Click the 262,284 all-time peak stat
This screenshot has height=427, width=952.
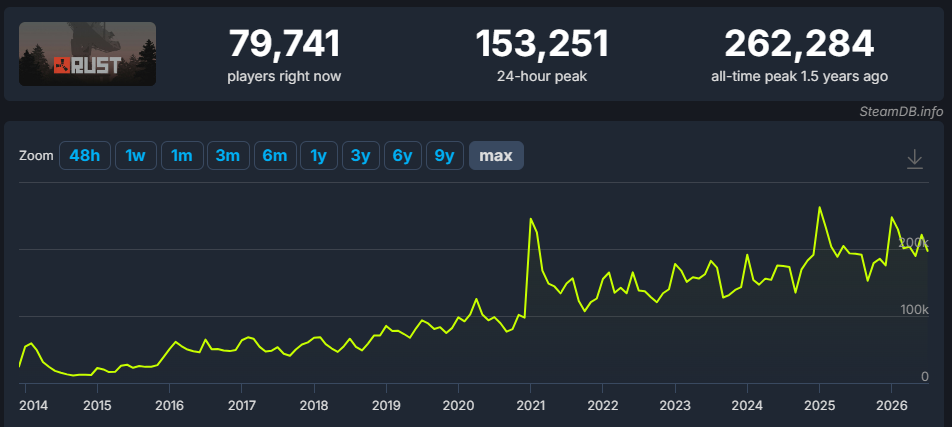(x=799, y=45)
